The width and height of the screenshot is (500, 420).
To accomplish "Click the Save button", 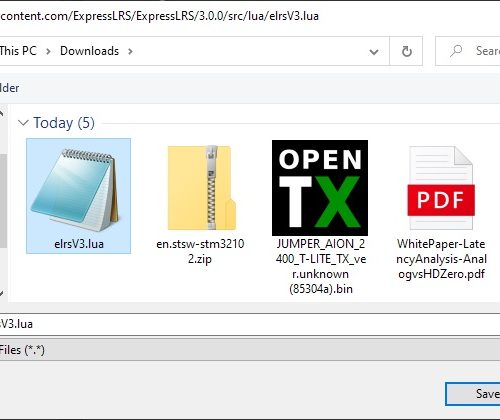I will coord(473,394).
